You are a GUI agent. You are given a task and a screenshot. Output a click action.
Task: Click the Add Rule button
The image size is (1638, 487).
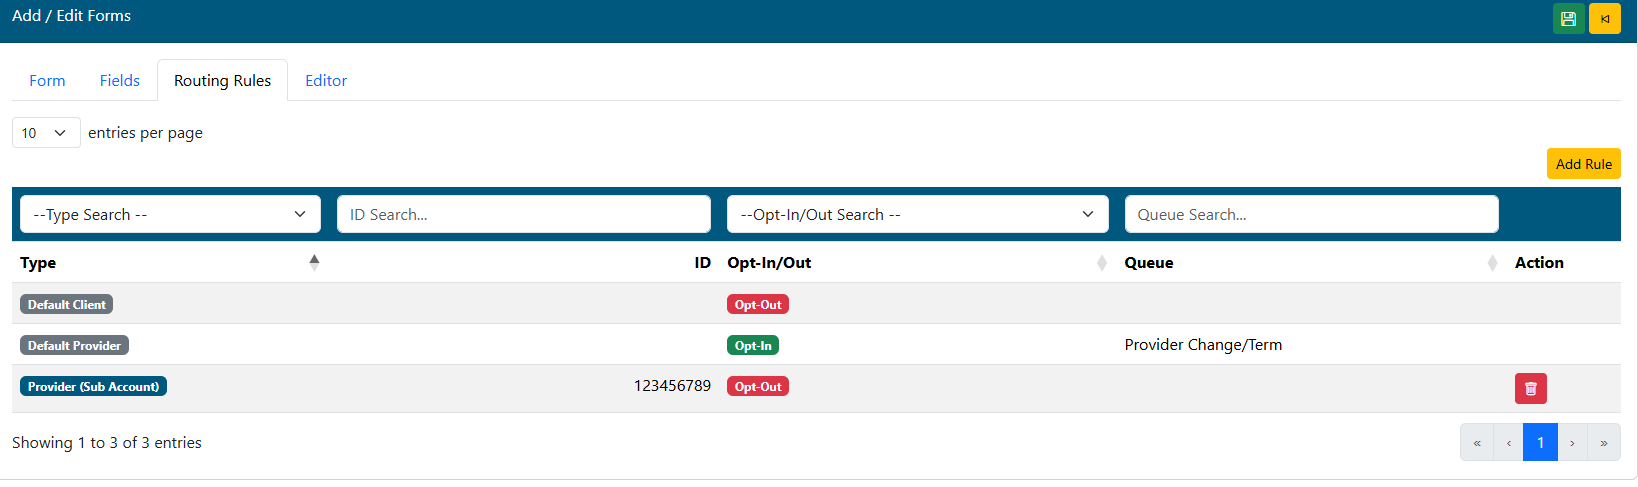pos(1583,164)
